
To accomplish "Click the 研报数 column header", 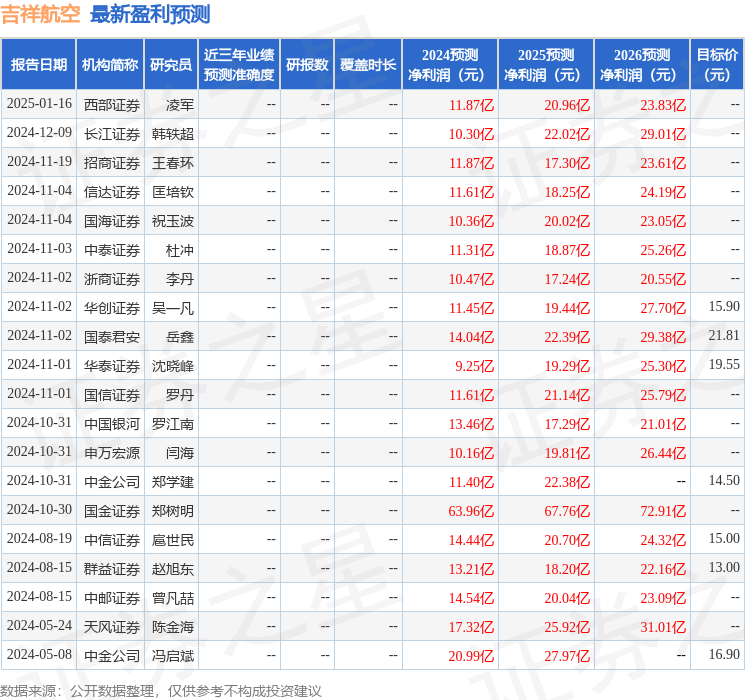I will click(x=307, y=64).
